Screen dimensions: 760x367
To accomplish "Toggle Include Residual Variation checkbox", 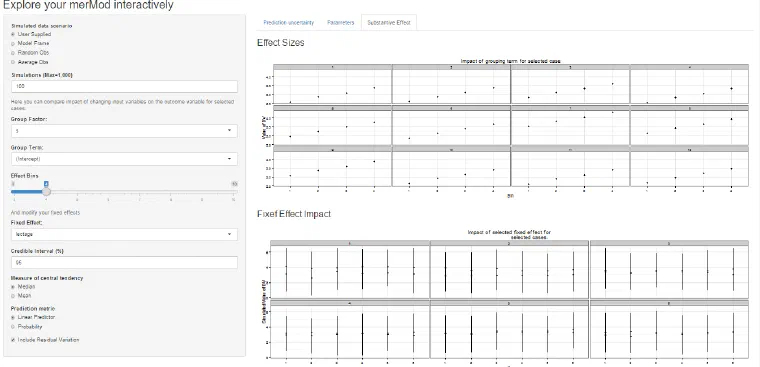I will coord(13,340).
